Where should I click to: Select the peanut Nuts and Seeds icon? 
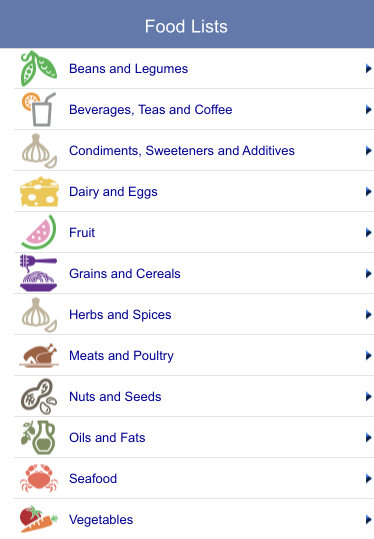click(38, 396)
